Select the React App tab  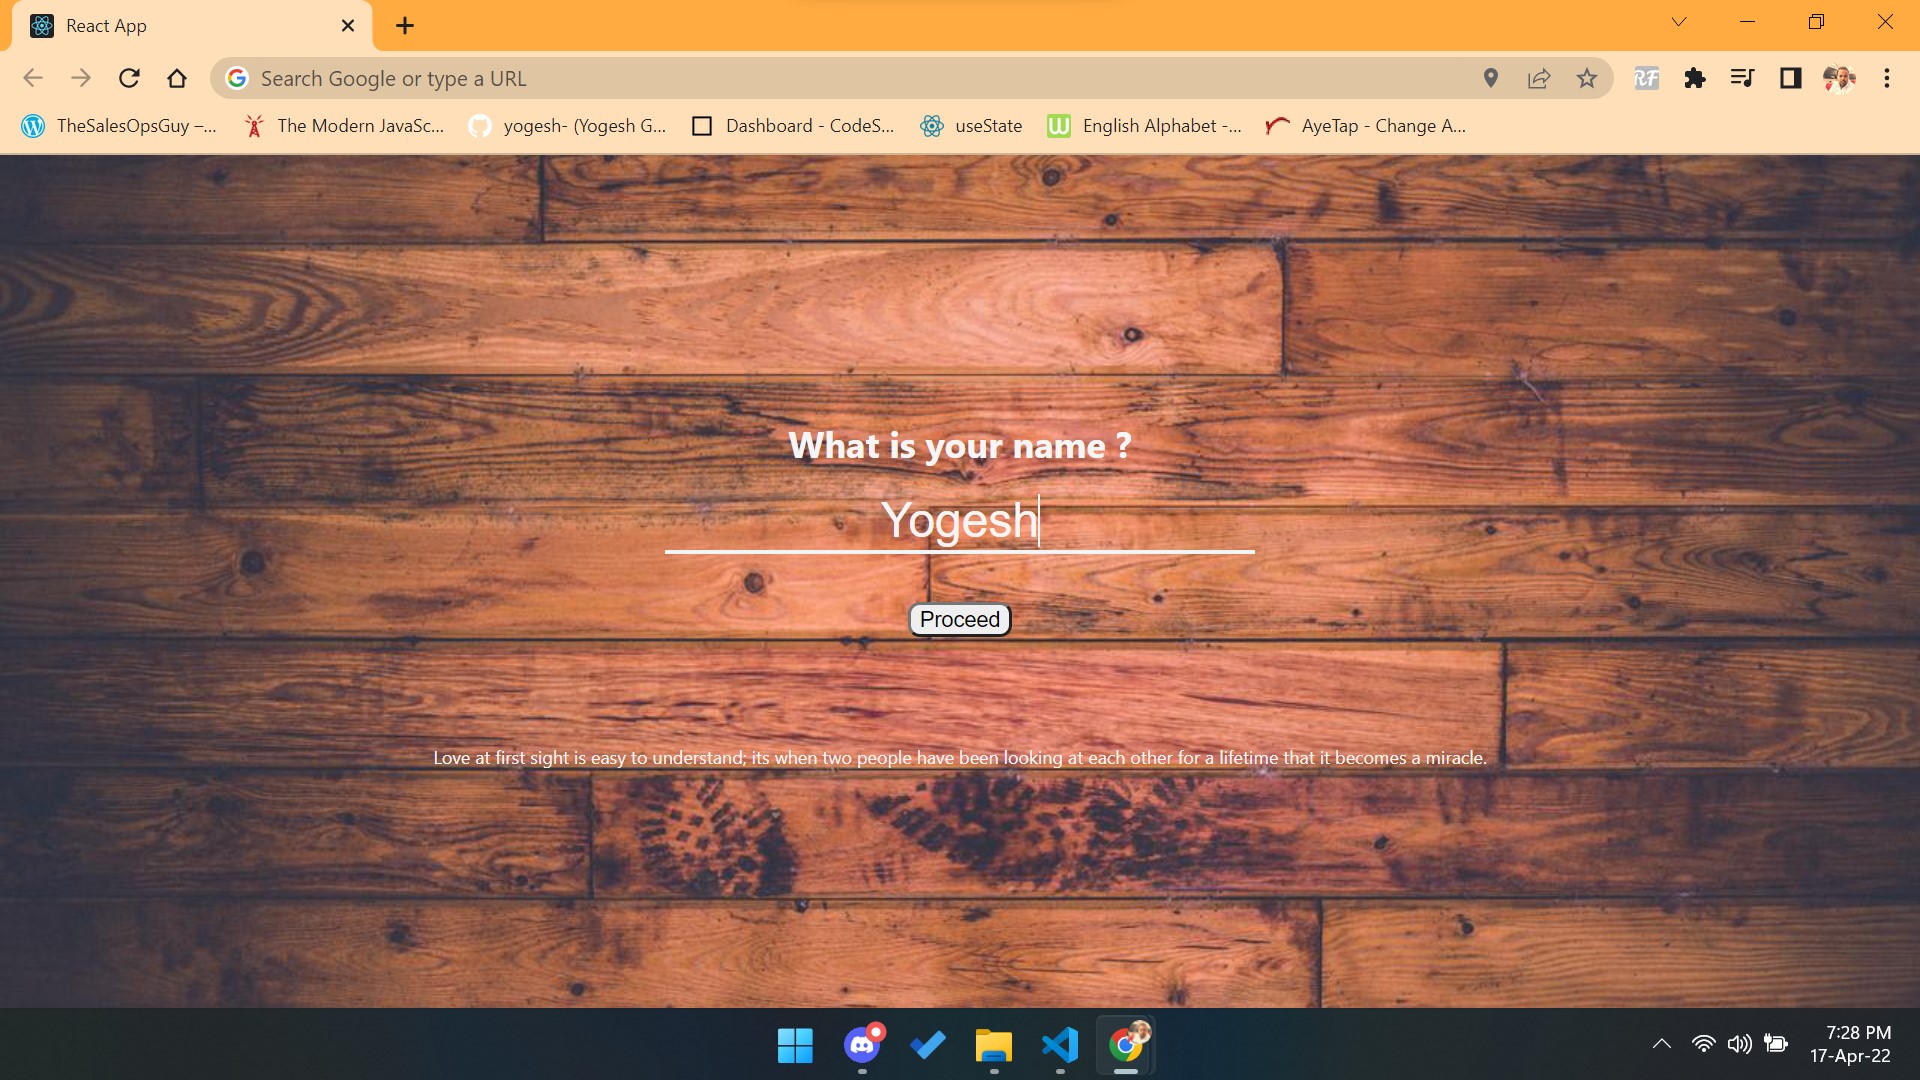coord(180,26)
